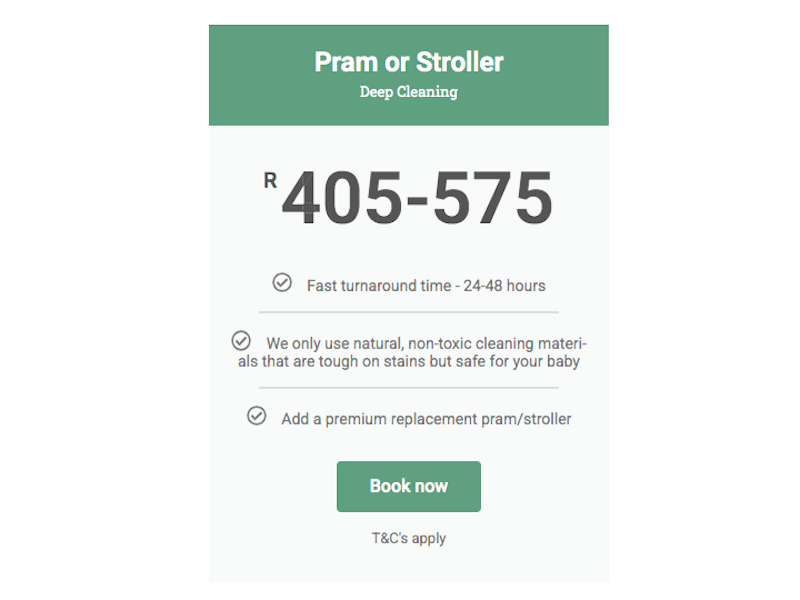Click the 'Add a premium replacement' text
Screen dimensions: 800x600
(426, 419)
